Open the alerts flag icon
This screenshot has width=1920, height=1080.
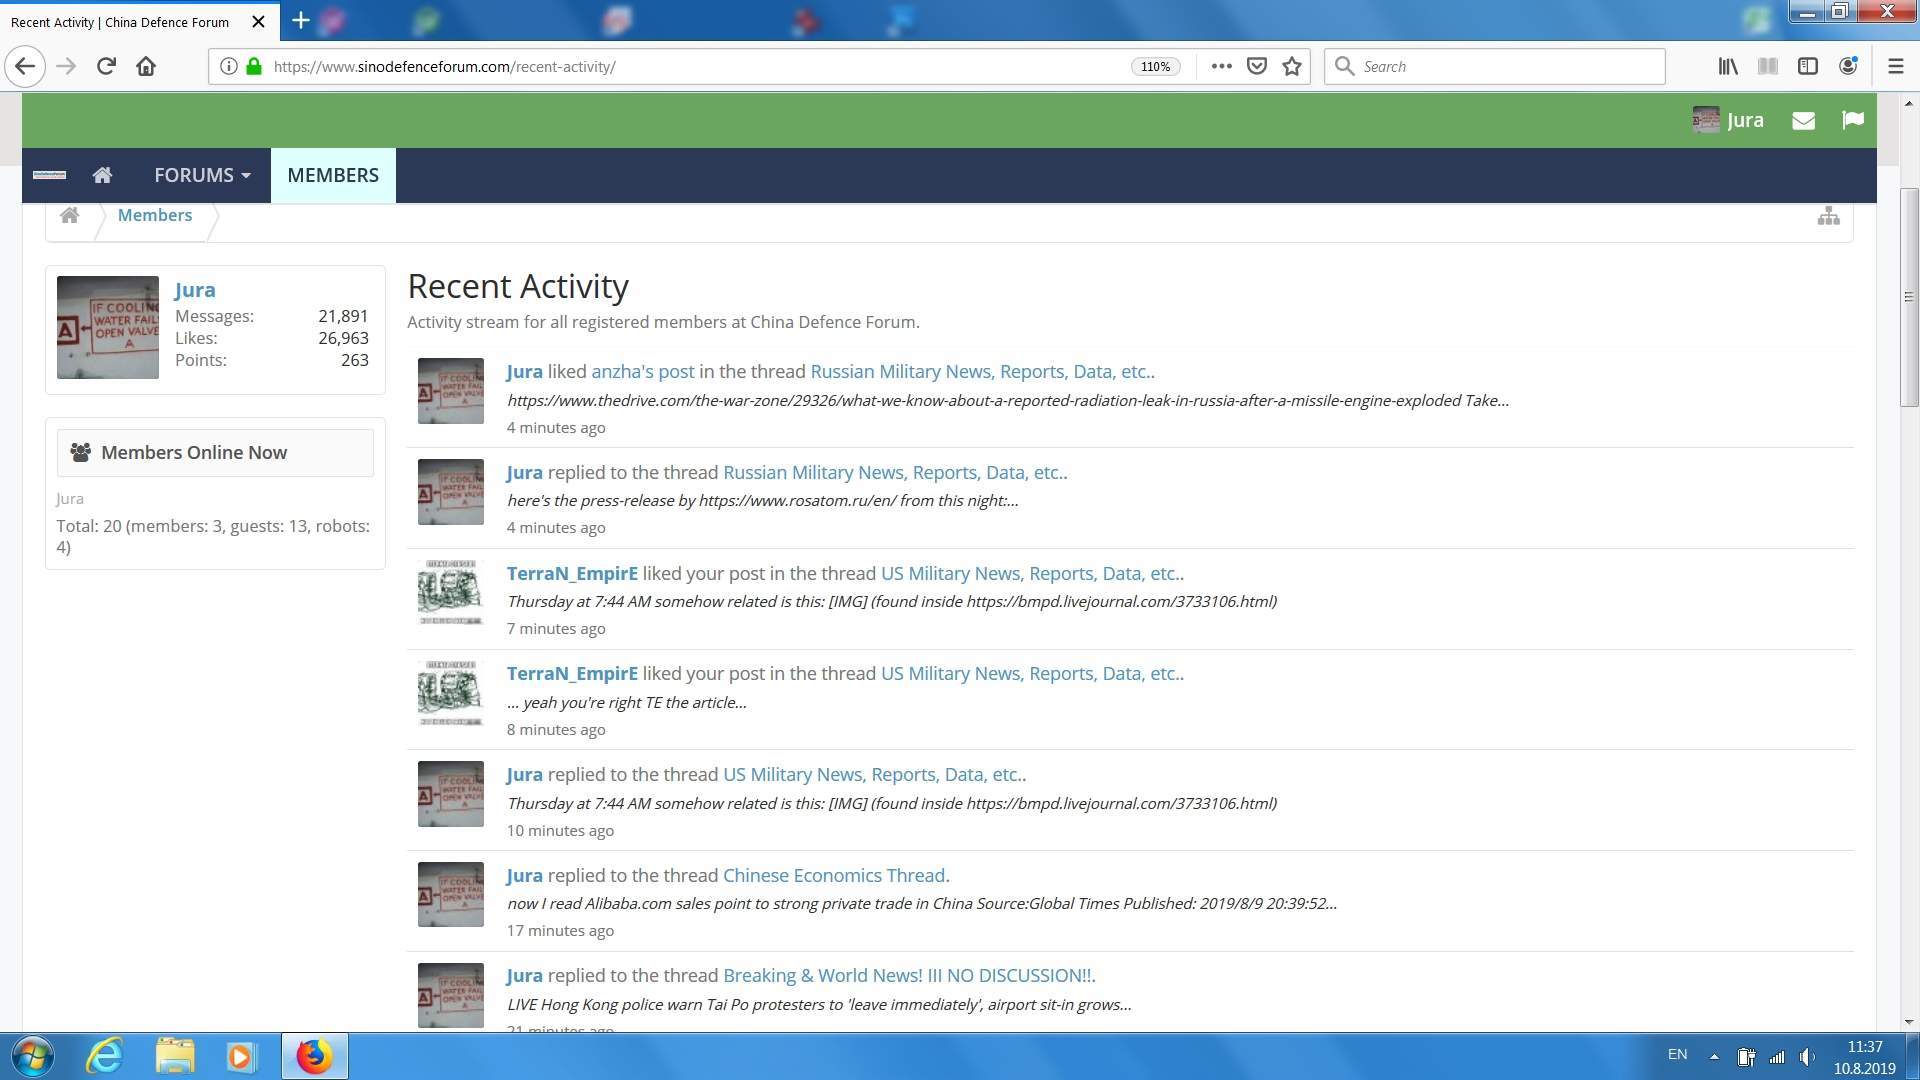click(1852, 120)
